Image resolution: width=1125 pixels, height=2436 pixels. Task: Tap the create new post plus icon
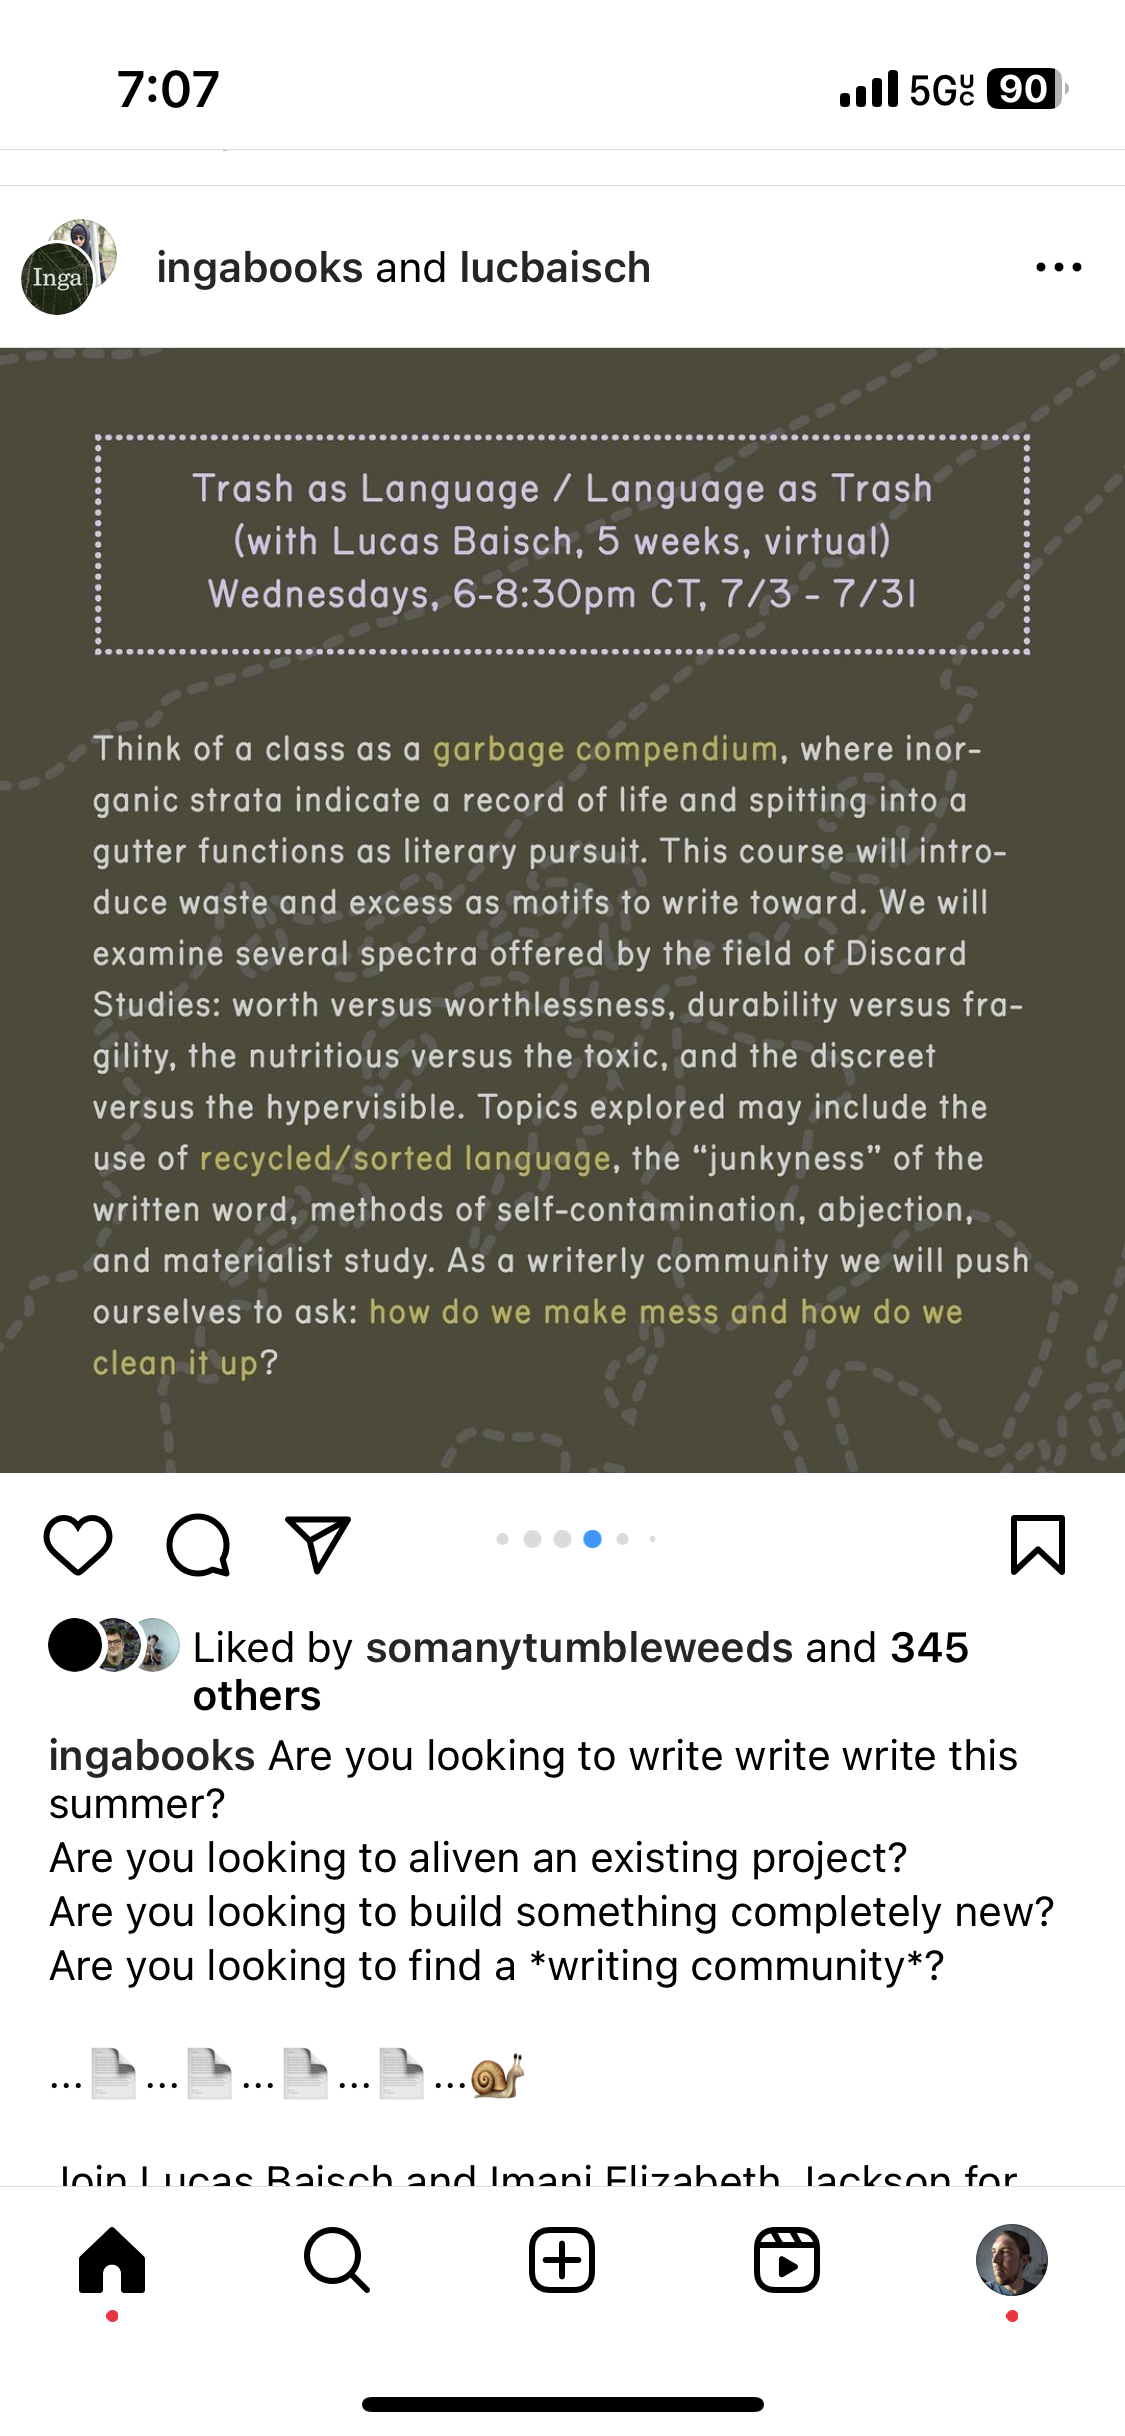tap(562, 2260)
